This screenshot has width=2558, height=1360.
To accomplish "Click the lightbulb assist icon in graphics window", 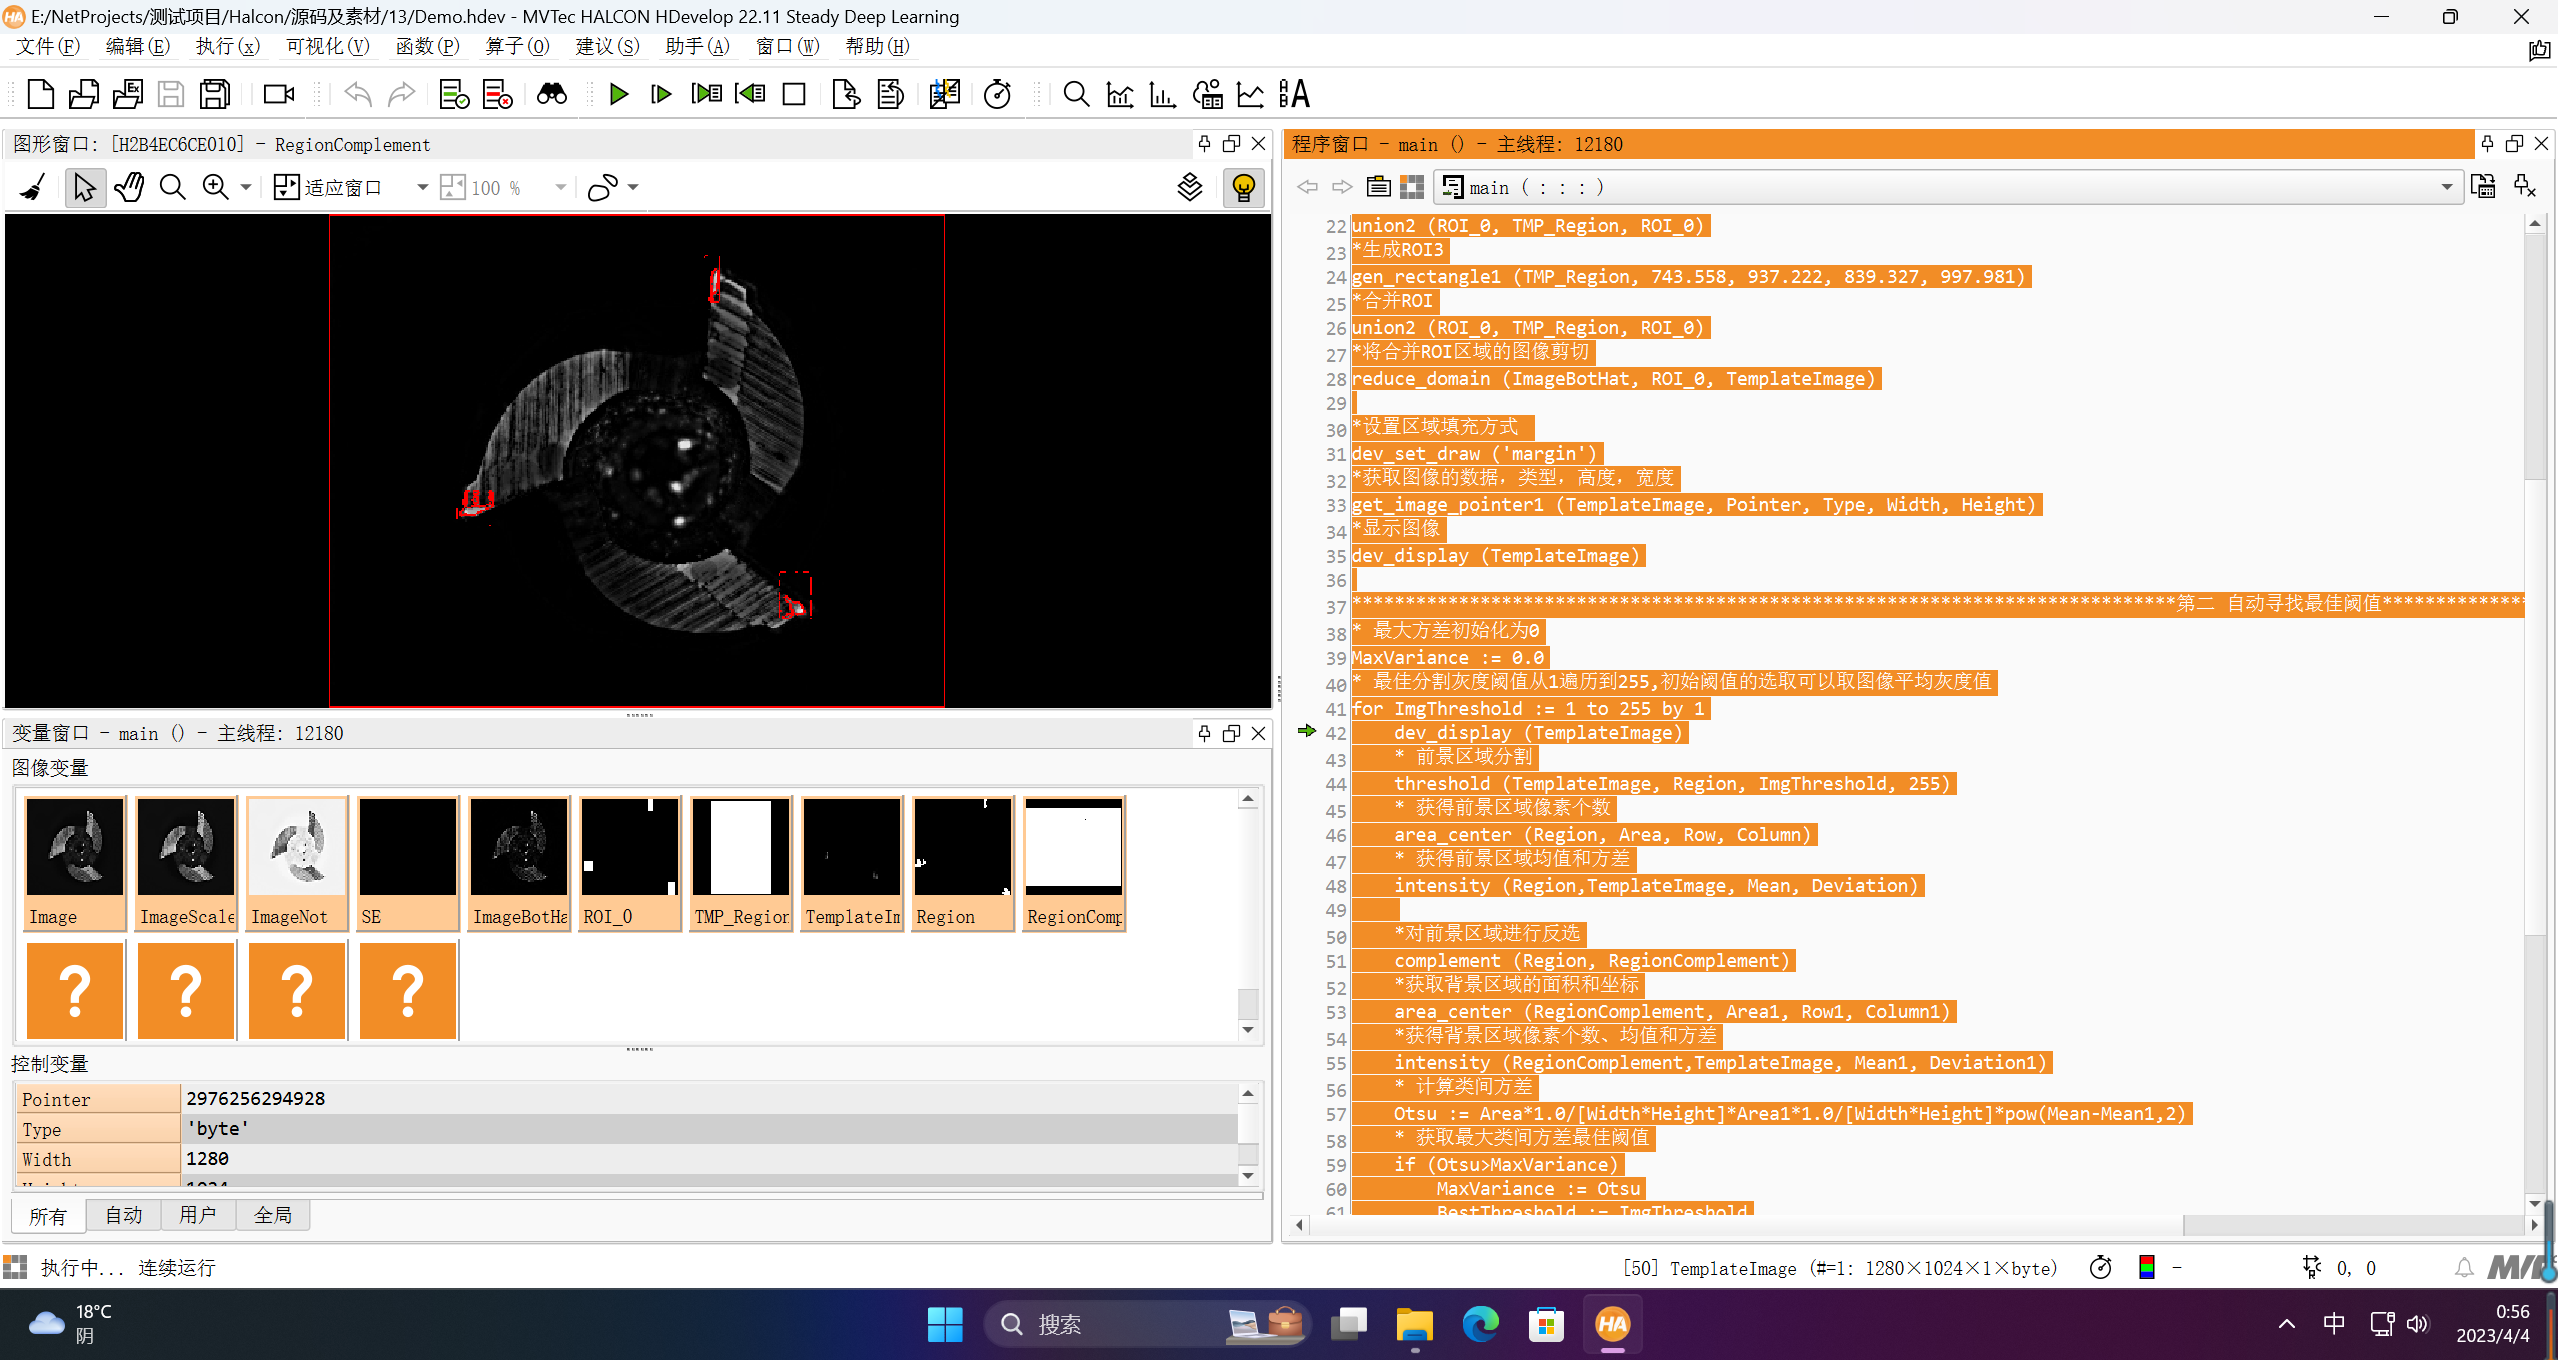I will (1243, 188).
